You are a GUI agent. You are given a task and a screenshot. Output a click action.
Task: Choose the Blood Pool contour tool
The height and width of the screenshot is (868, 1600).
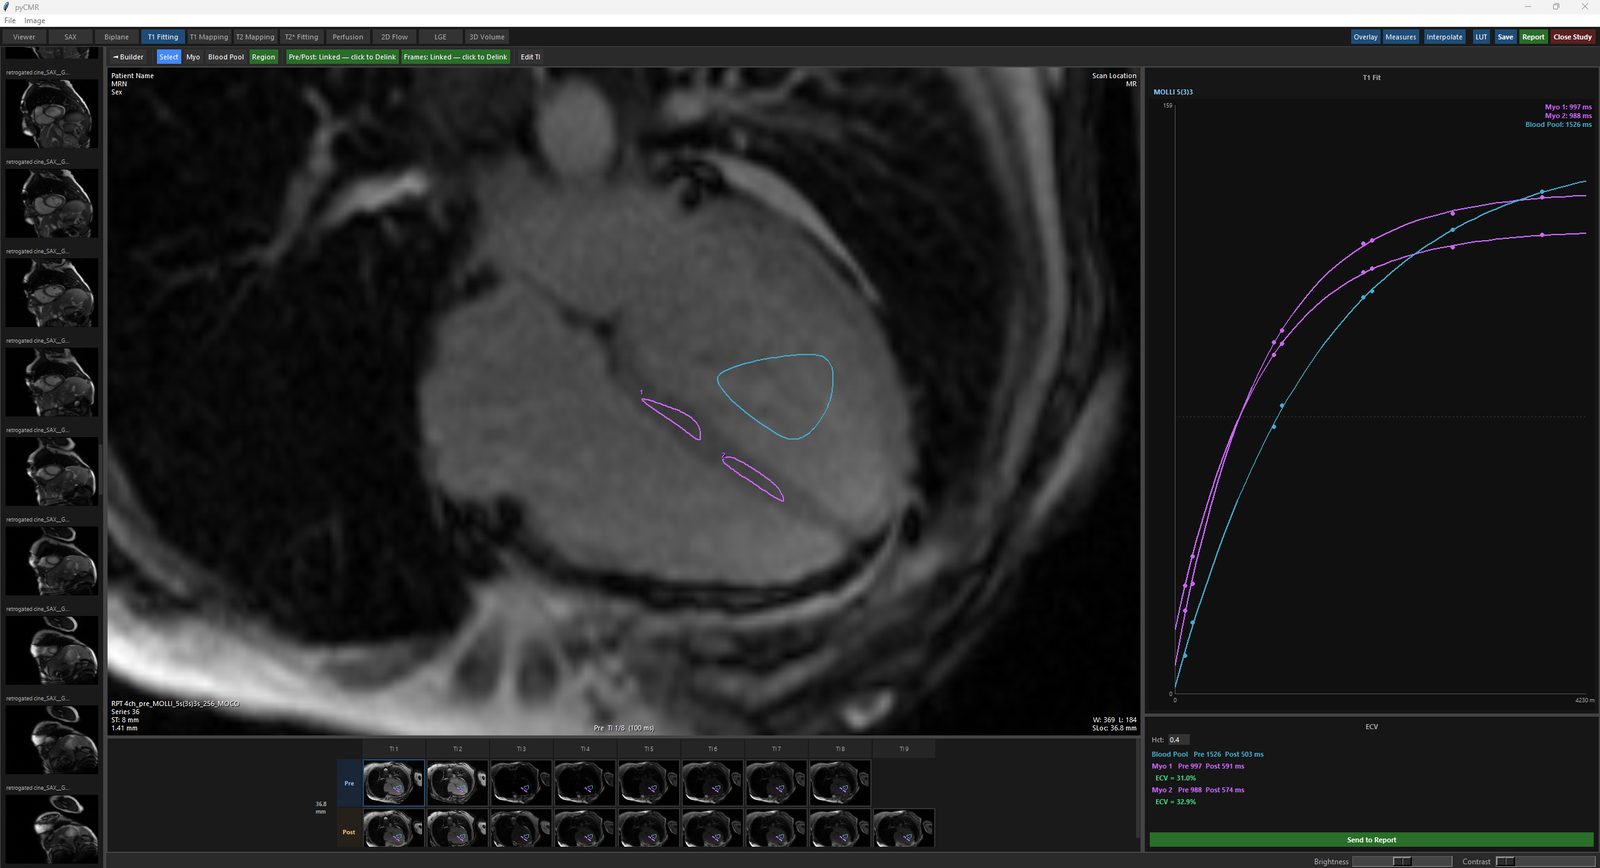pyautogui.click(x=226, y=57)
